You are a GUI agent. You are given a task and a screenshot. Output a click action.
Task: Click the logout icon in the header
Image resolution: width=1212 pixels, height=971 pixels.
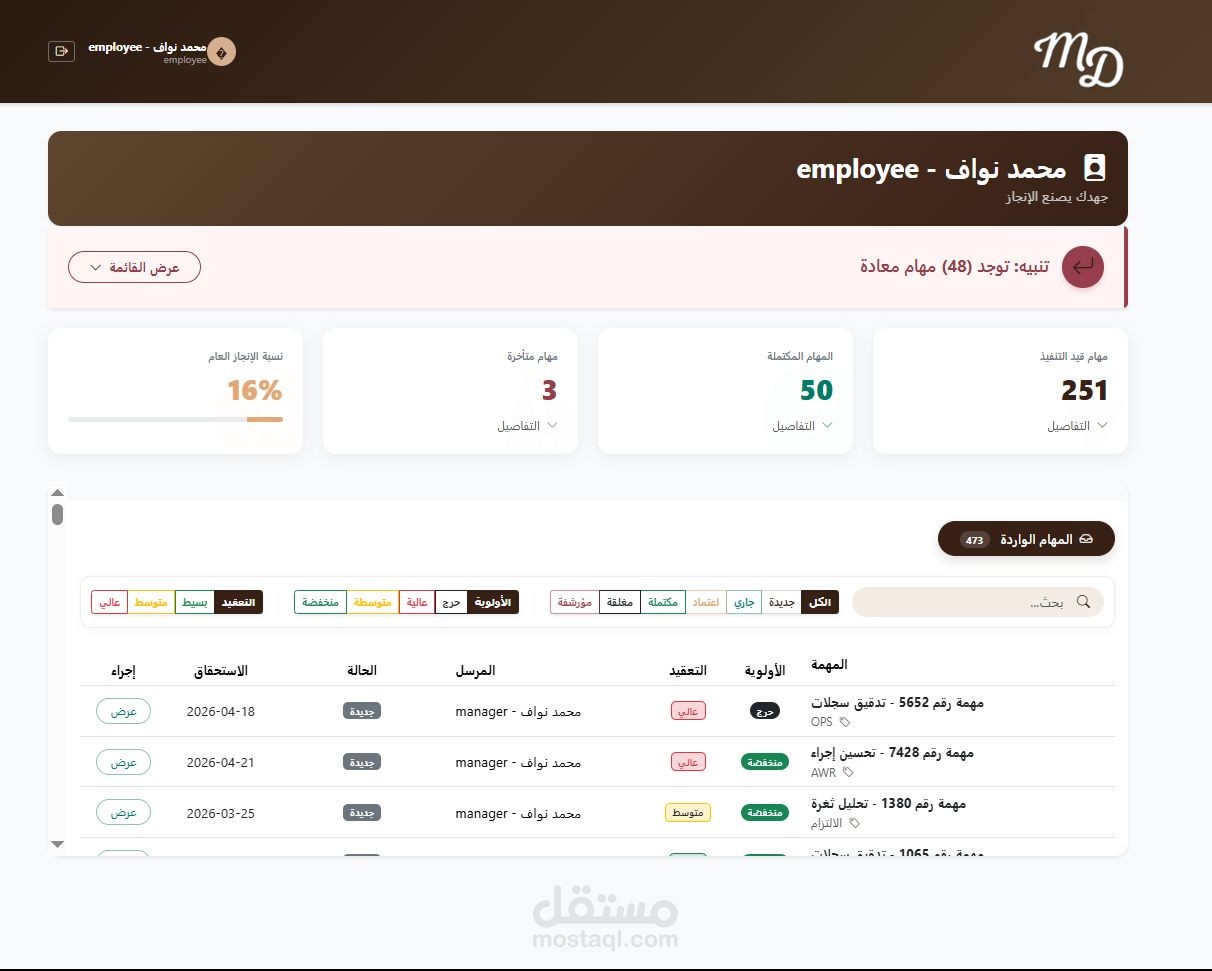pyautogui.click(x=61, y=51)
